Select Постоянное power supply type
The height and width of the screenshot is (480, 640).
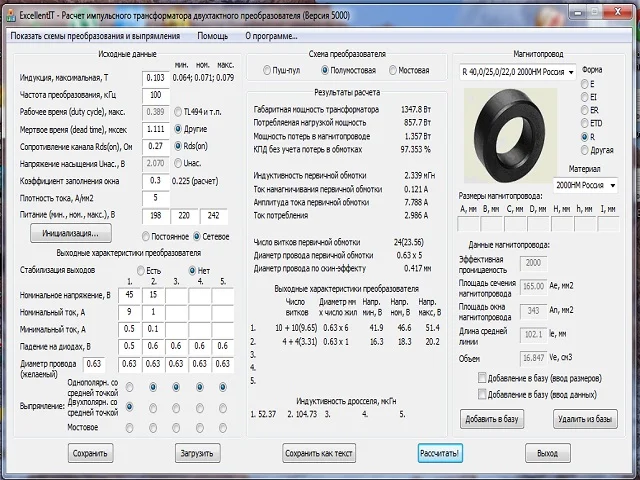point(146,236)
